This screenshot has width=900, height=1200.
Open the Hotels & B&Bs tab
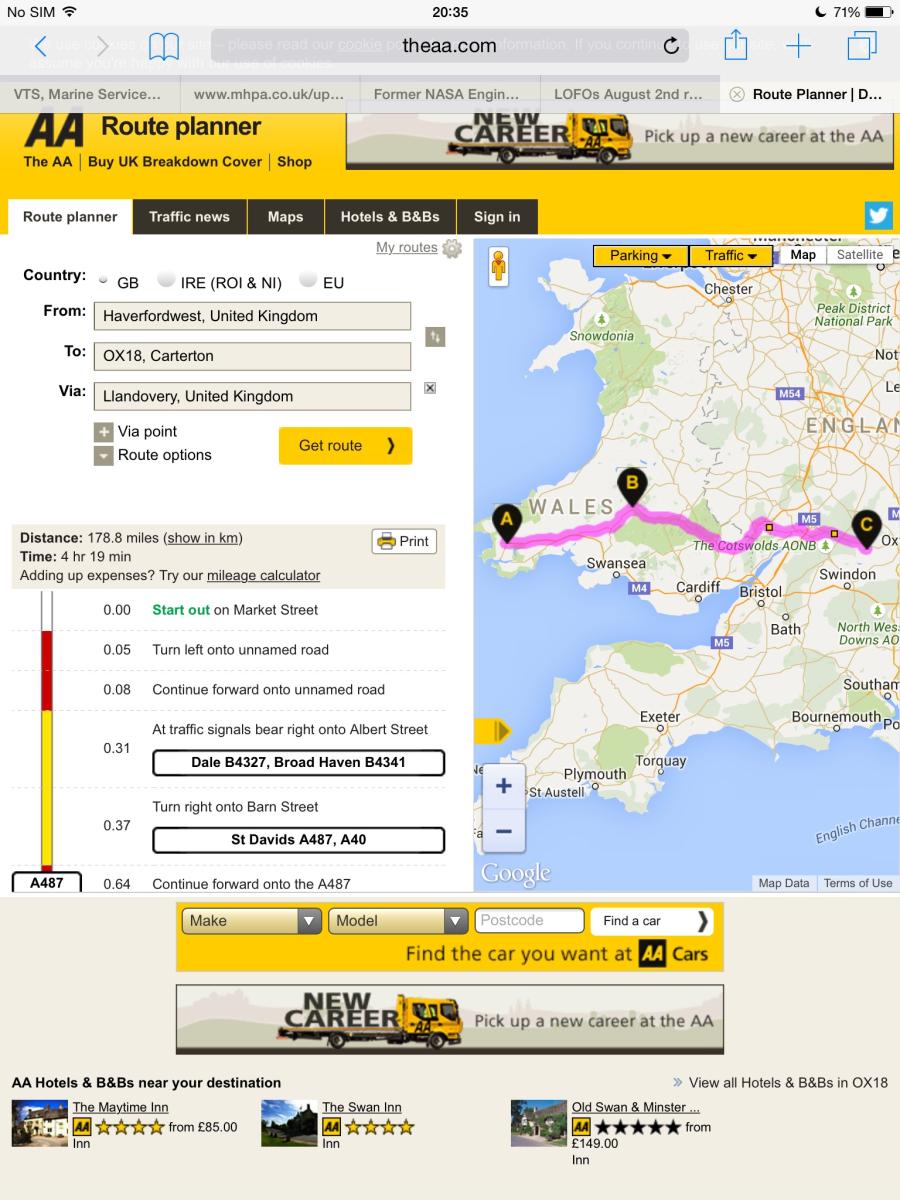390,217
